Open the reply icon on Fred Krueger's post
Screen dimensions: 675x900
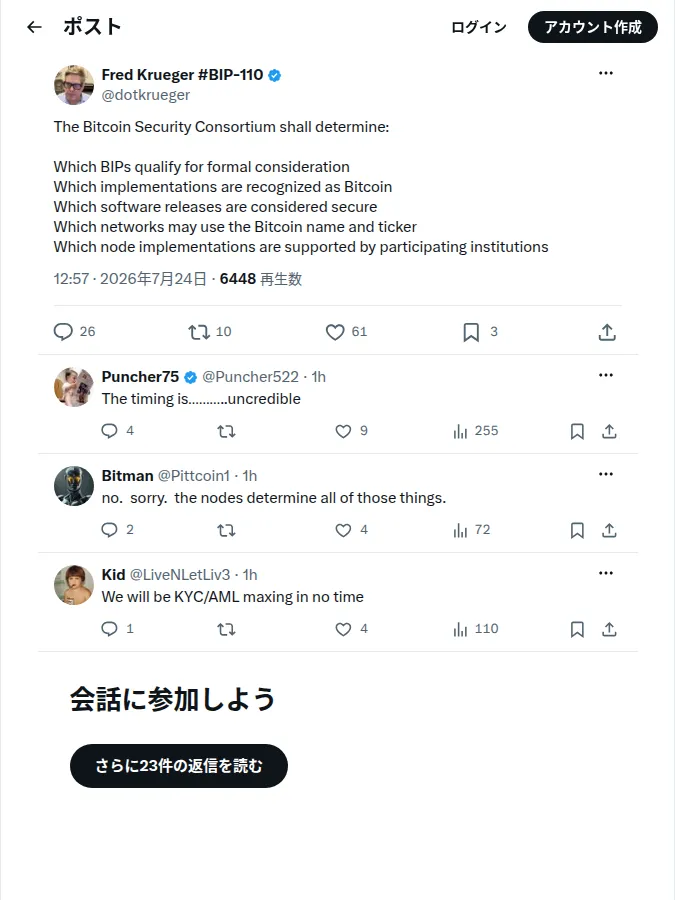click(63, 332)
